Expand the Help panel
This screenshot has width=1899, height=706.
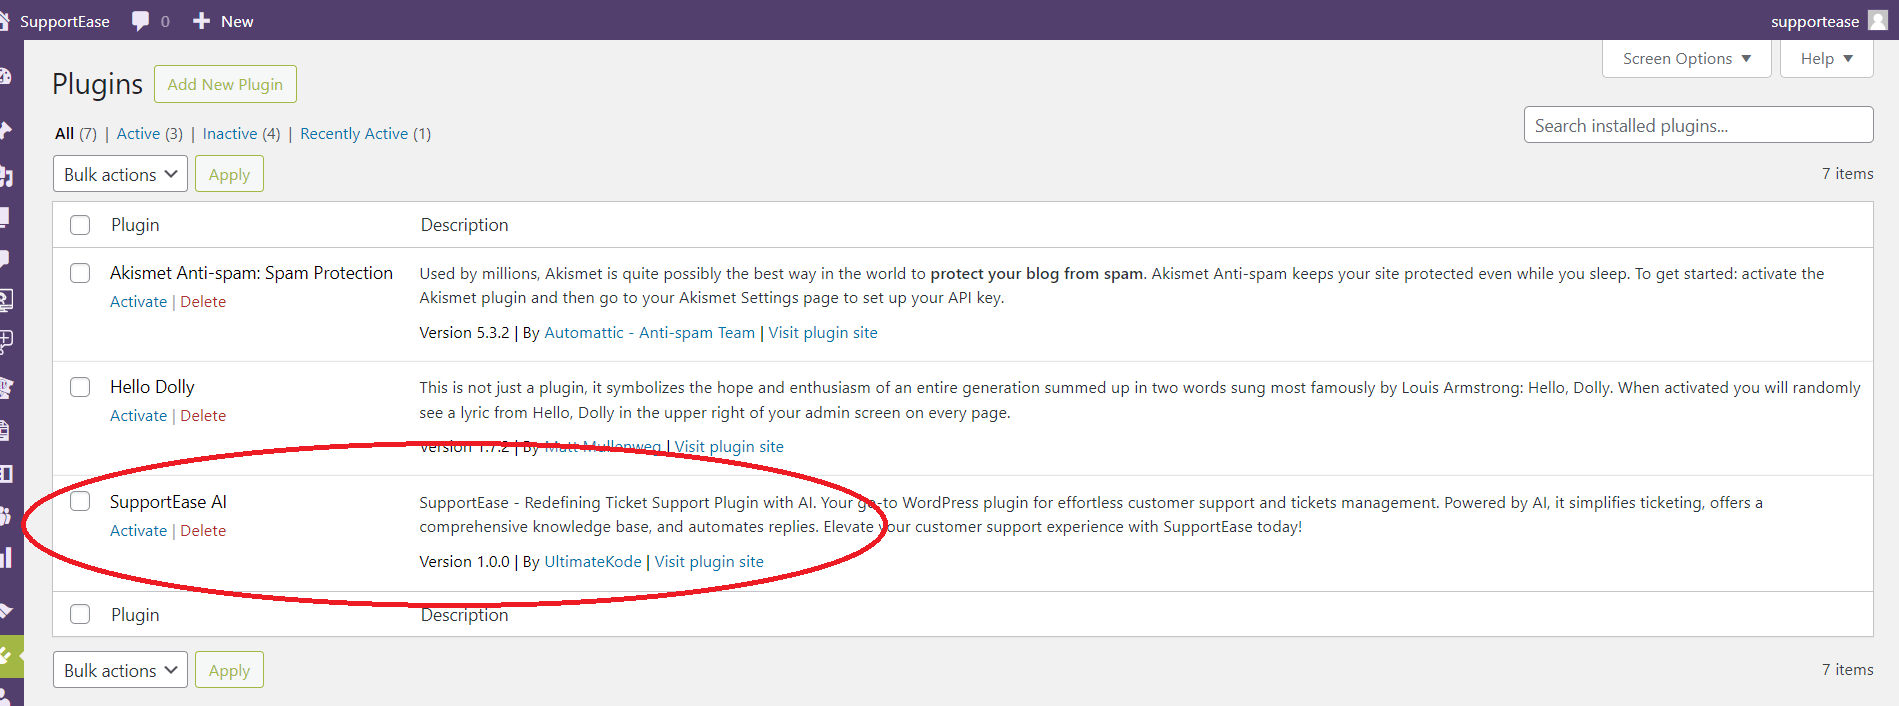click(1826, 59)
